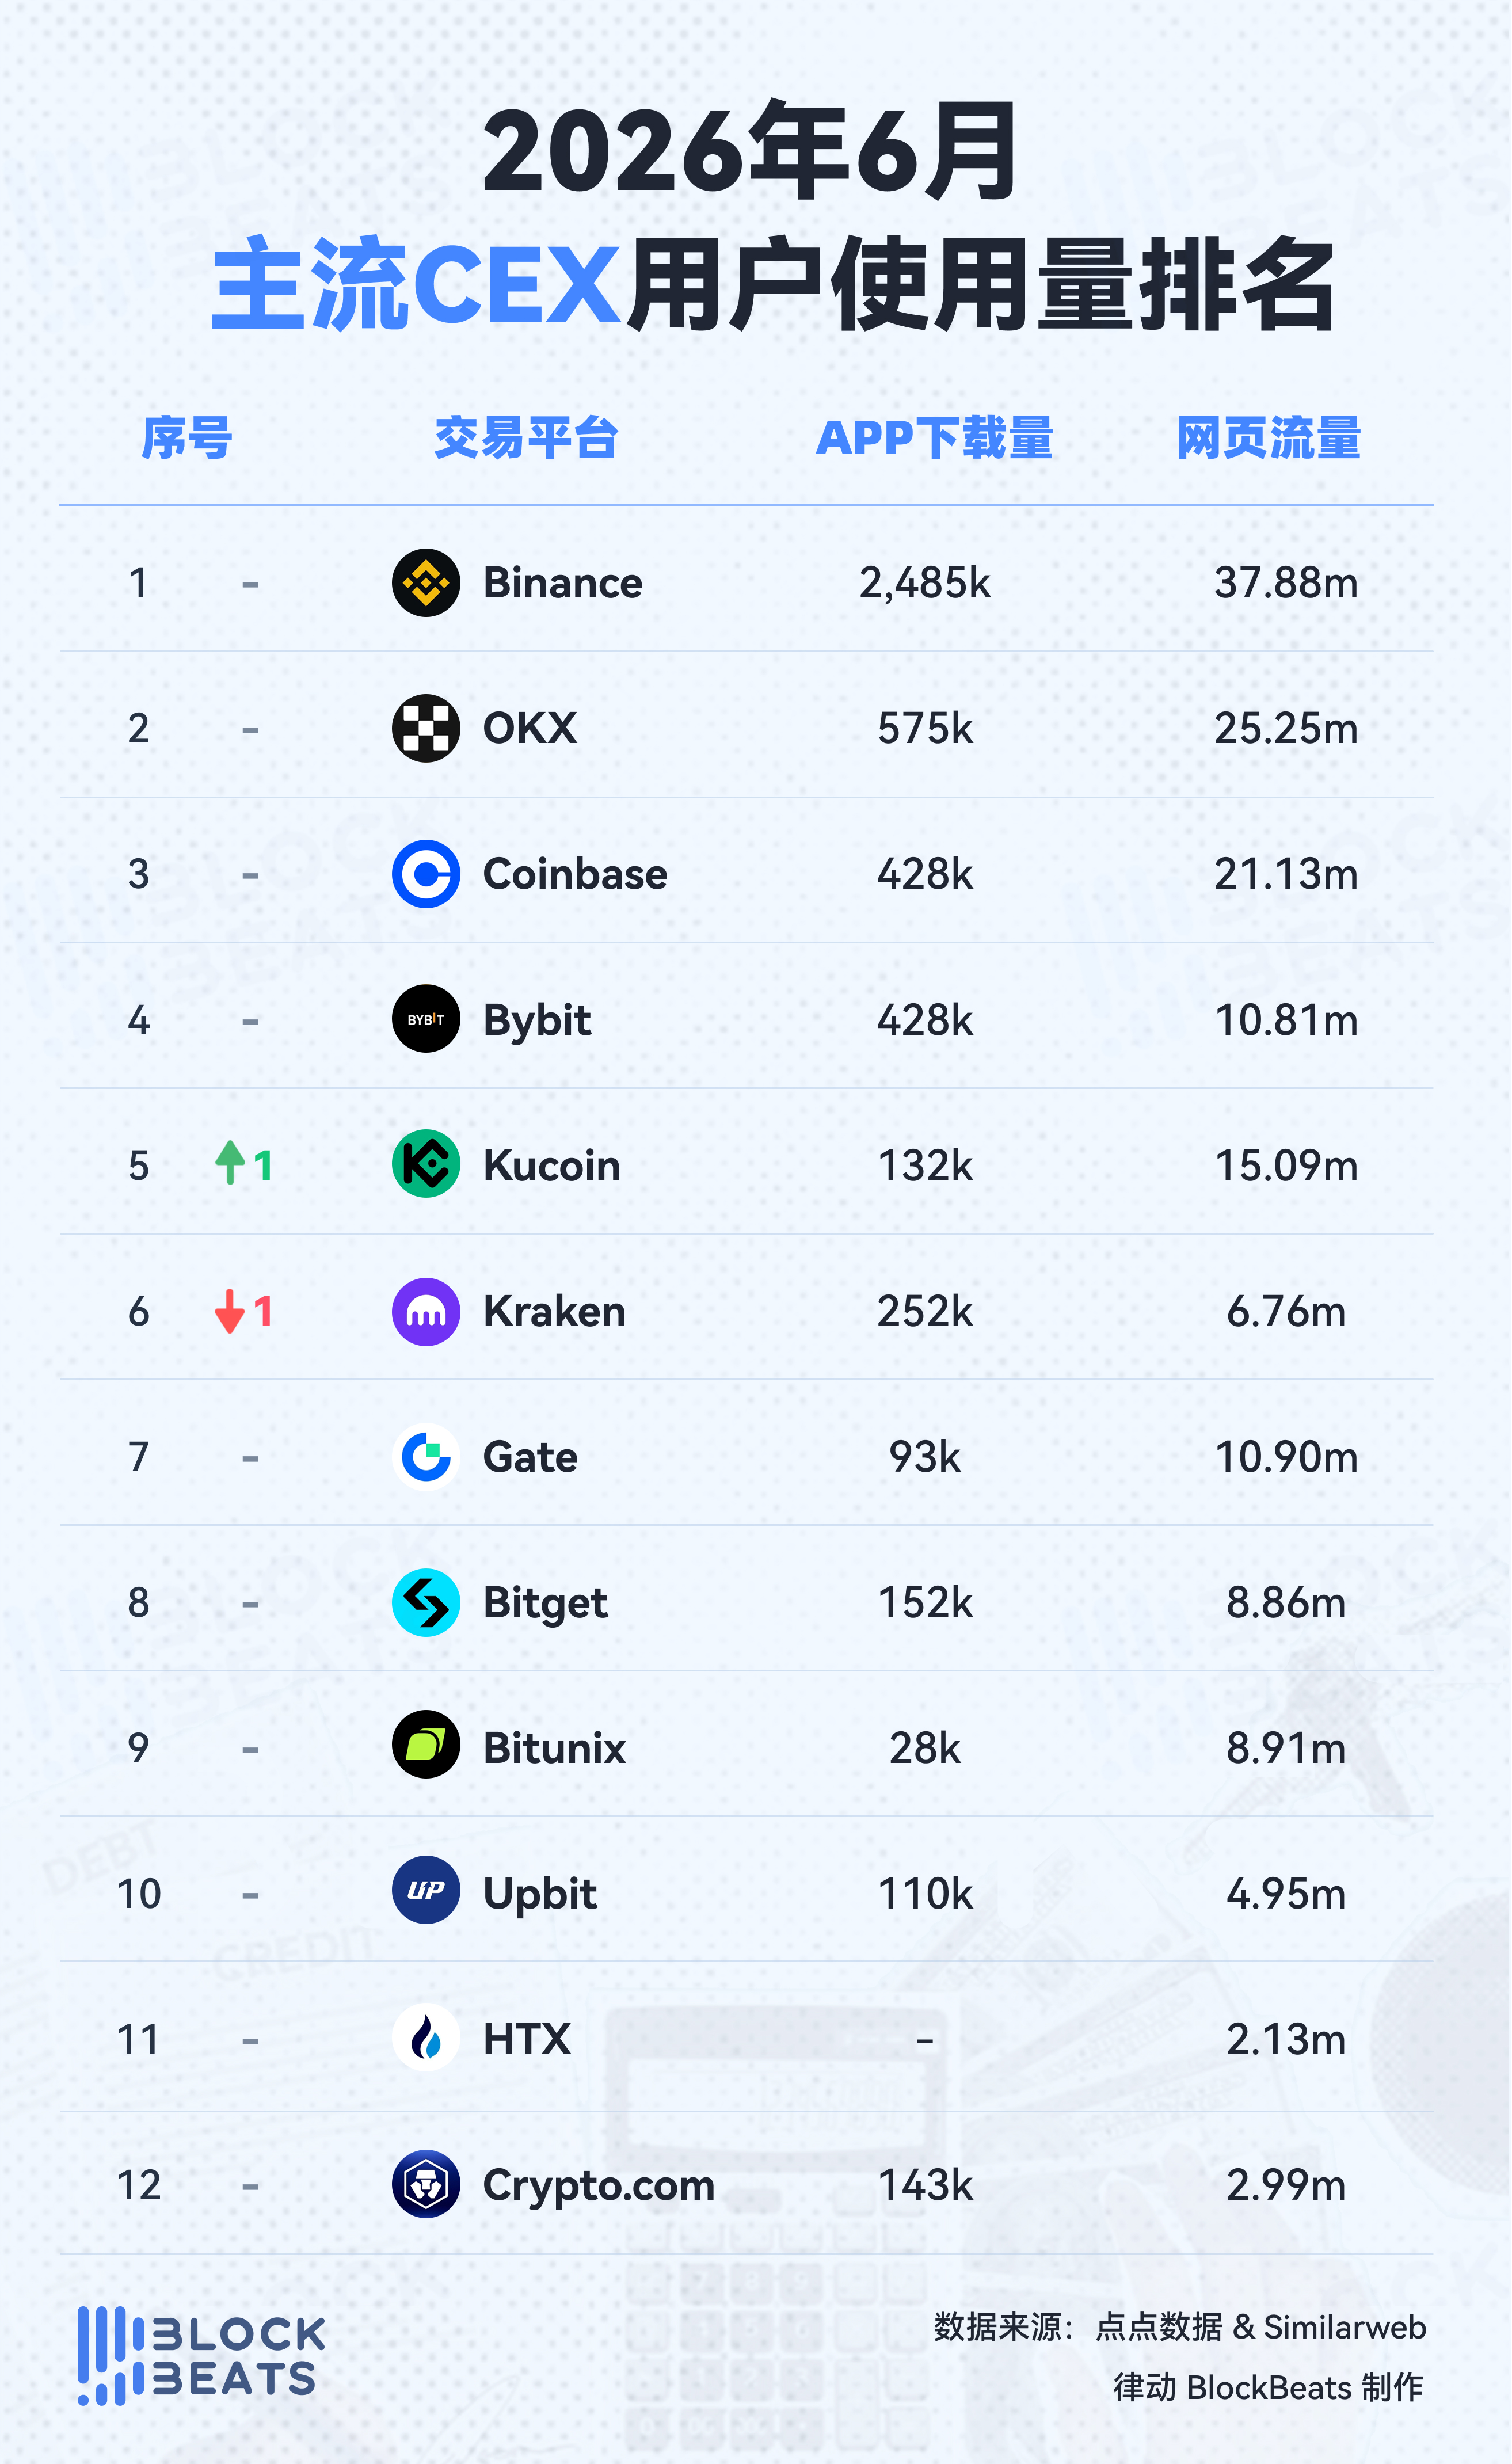Click the Crypto.com lion logo
The width and height of the screenshot is (1512, 2464).
(426, 2184)
